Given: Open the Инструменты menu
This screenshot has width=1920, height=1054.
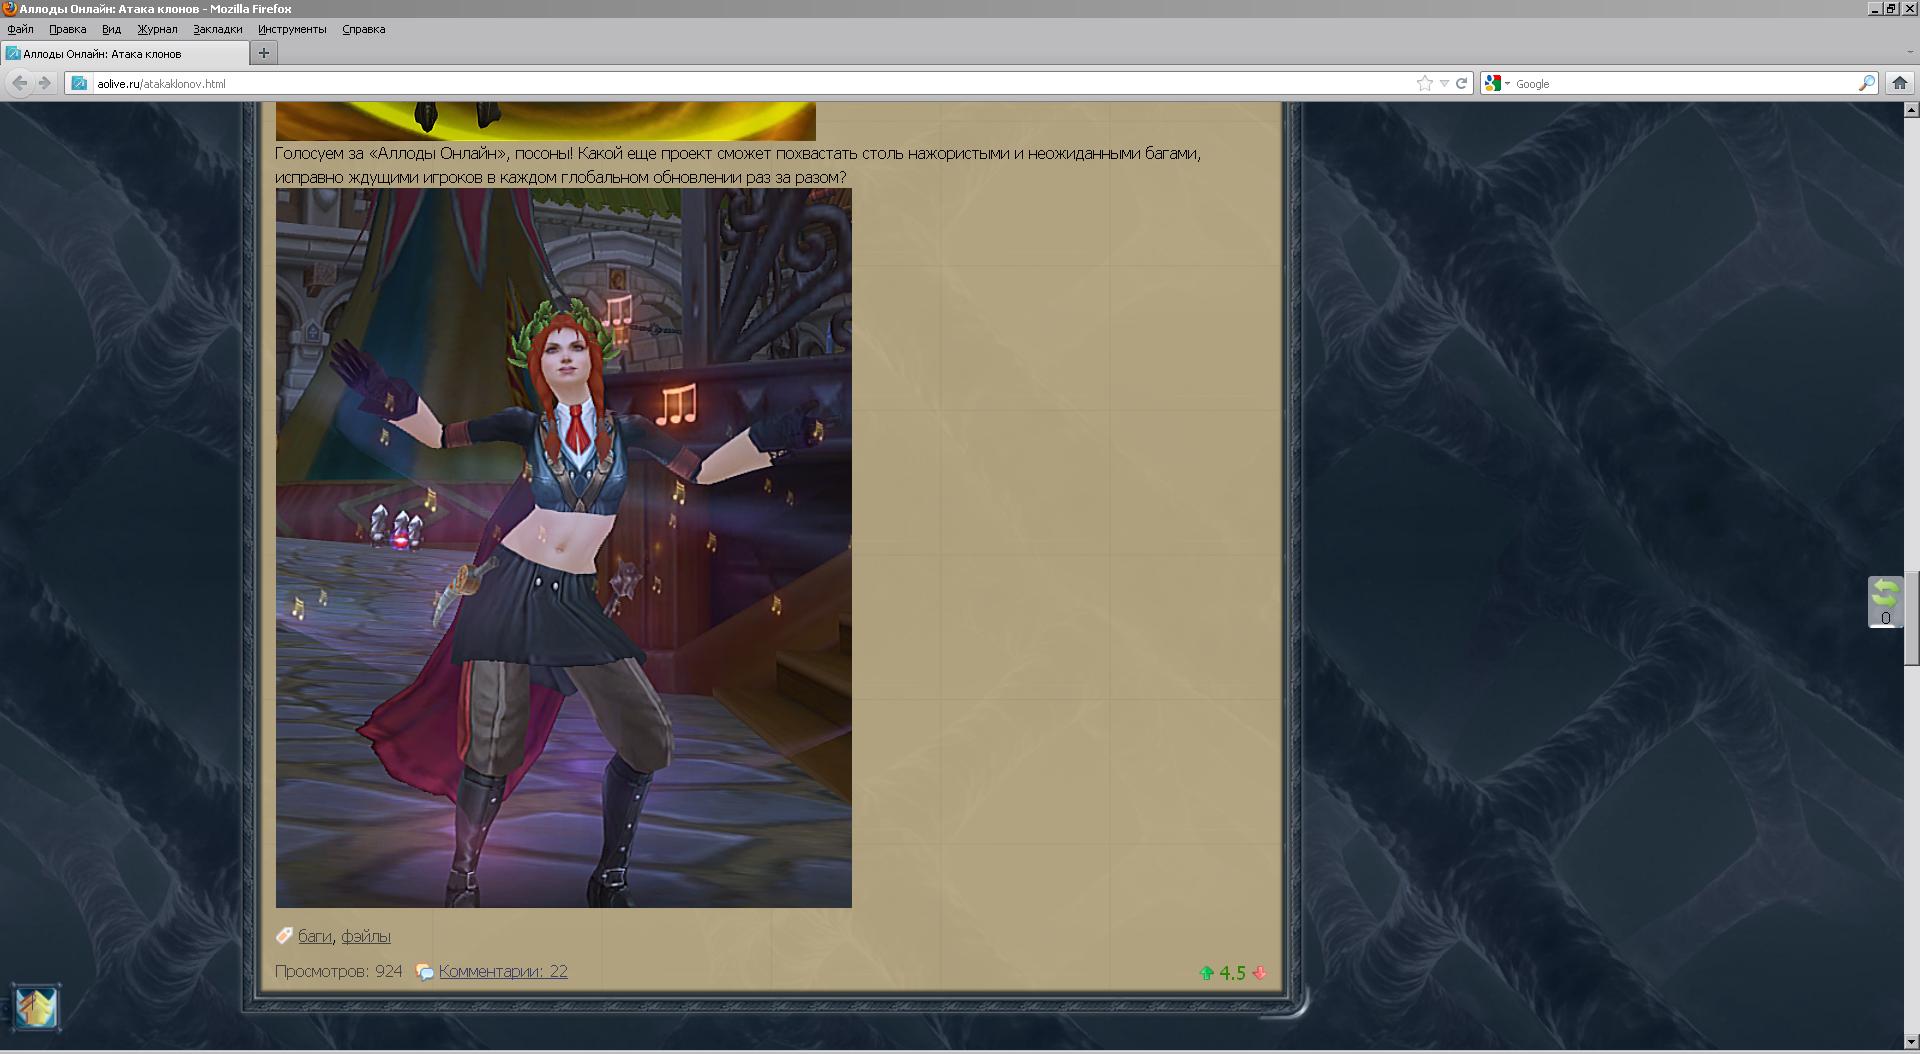Looking at the screenshot, I should point(292,29).
